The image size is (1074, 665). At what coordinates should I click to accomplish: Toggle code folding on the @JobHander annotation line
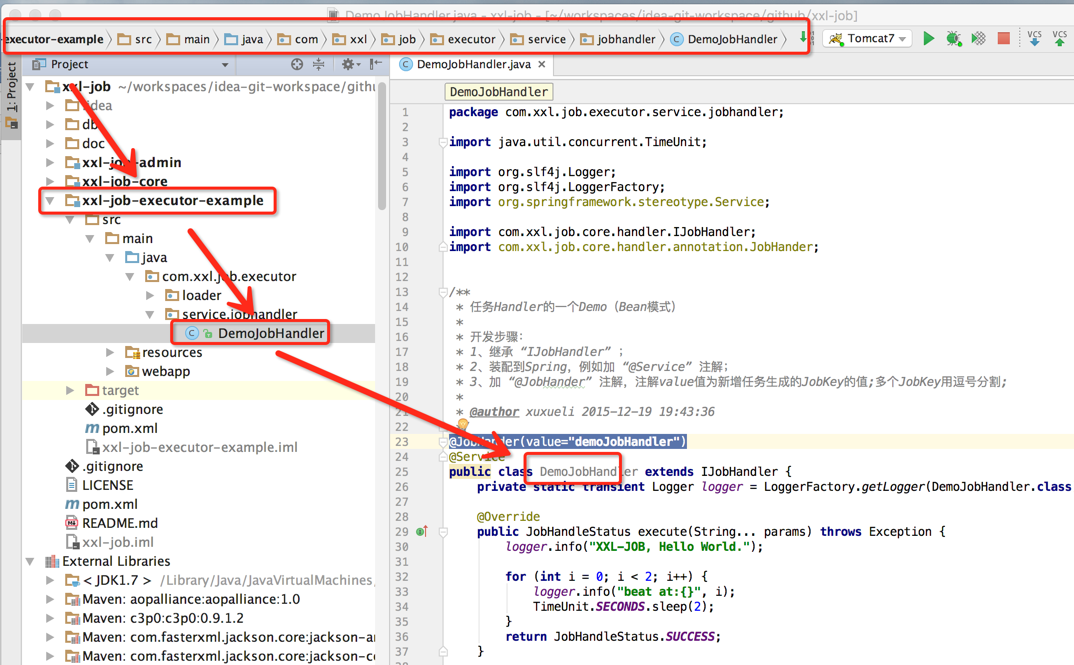(442, 441)
